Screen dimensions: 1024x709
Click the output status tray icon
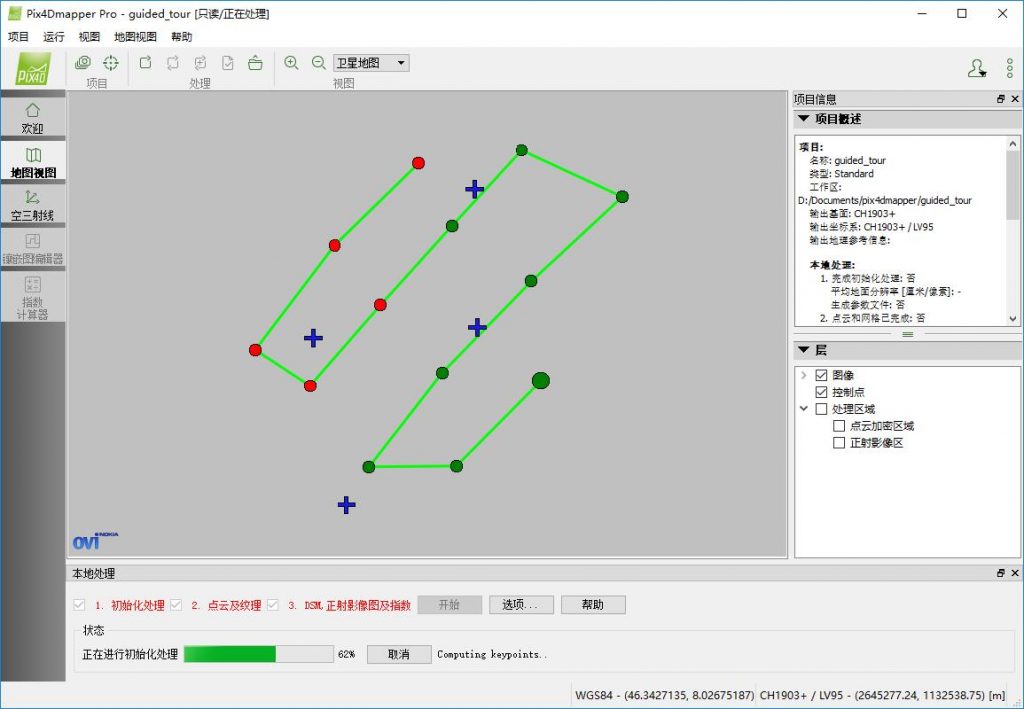click(255, 63)
